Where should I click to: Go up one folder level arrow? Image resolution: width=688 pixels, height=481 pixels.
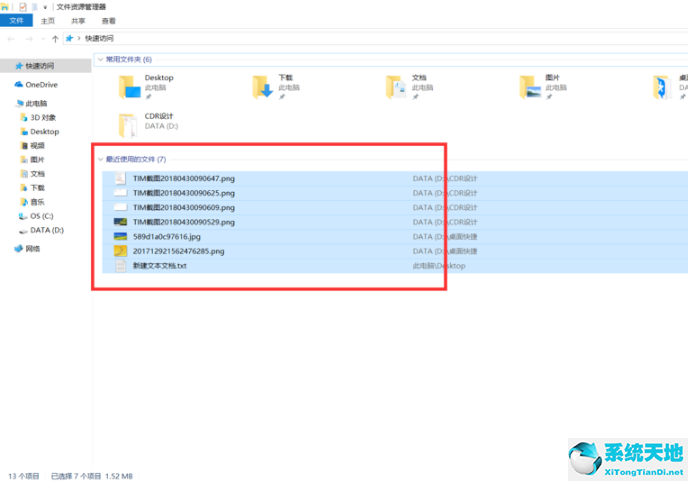click(x=55, y=39)
